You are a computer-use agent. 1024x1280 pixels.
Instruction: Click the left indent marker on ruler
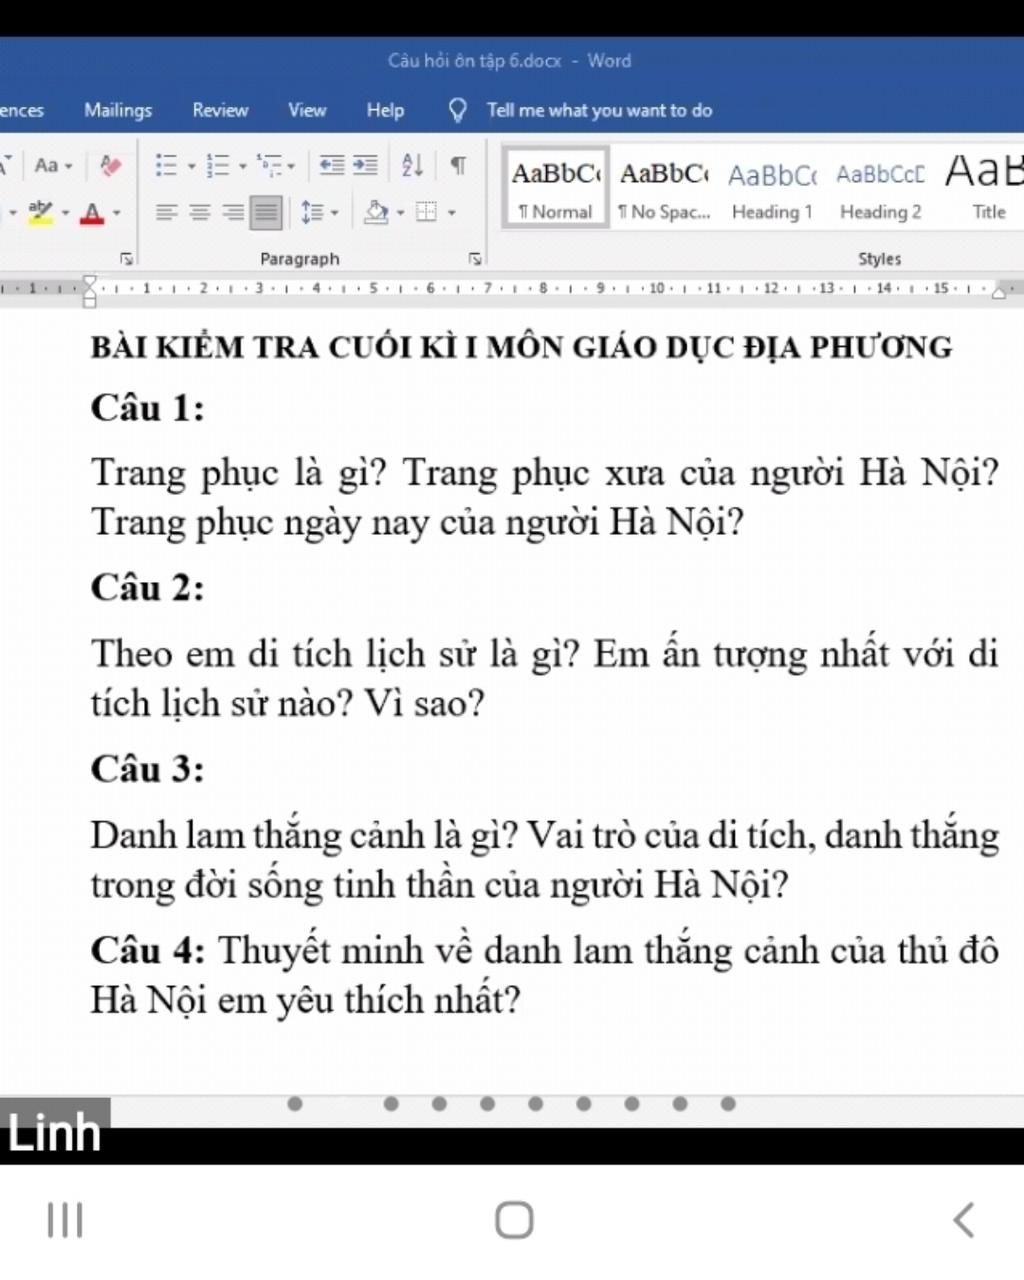89,290
